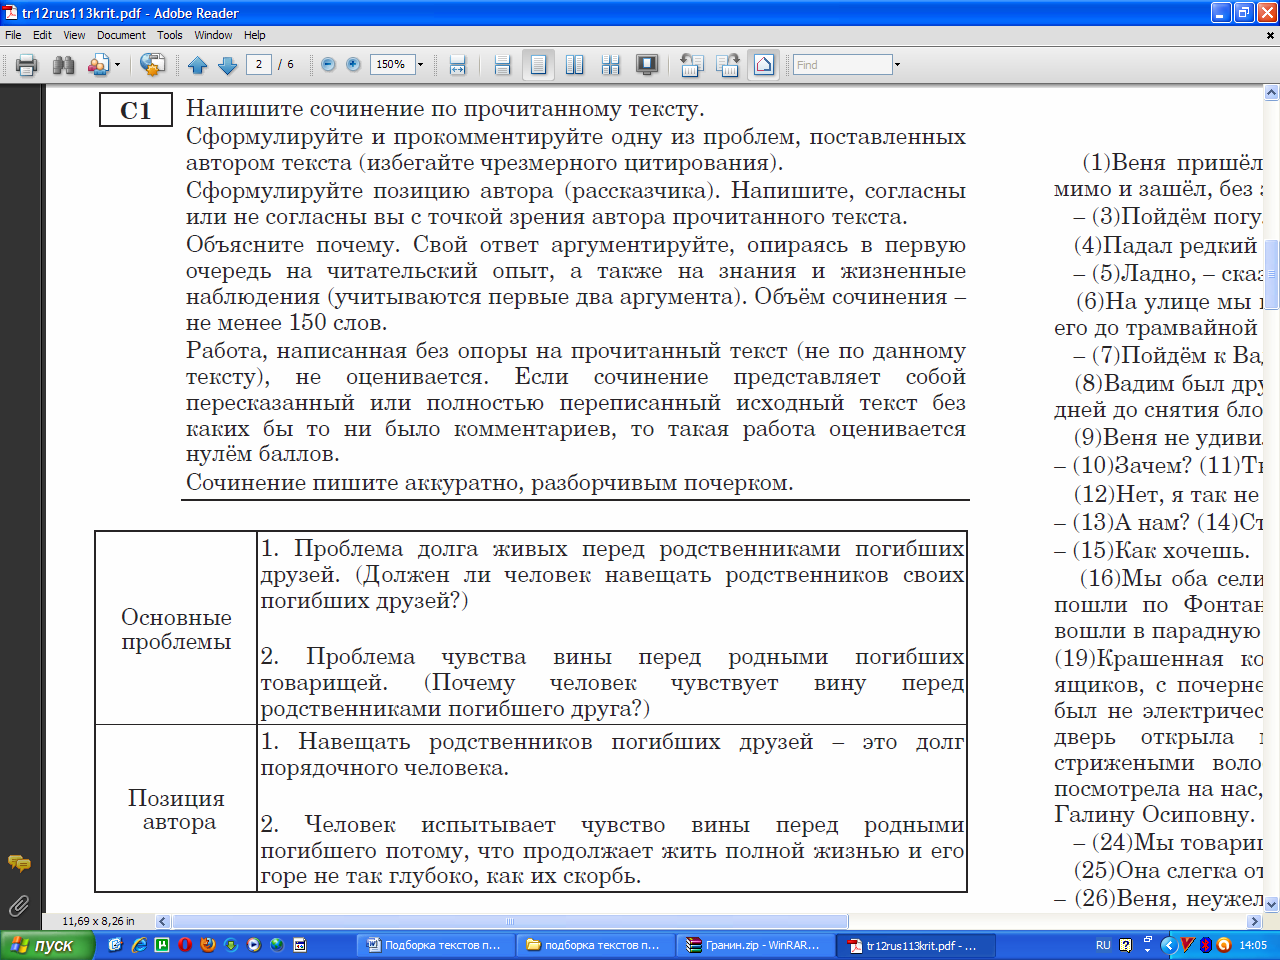Open the Document menu
Image resolution: width=1280 pixels, height=960 pixels.
click(121, 35)
